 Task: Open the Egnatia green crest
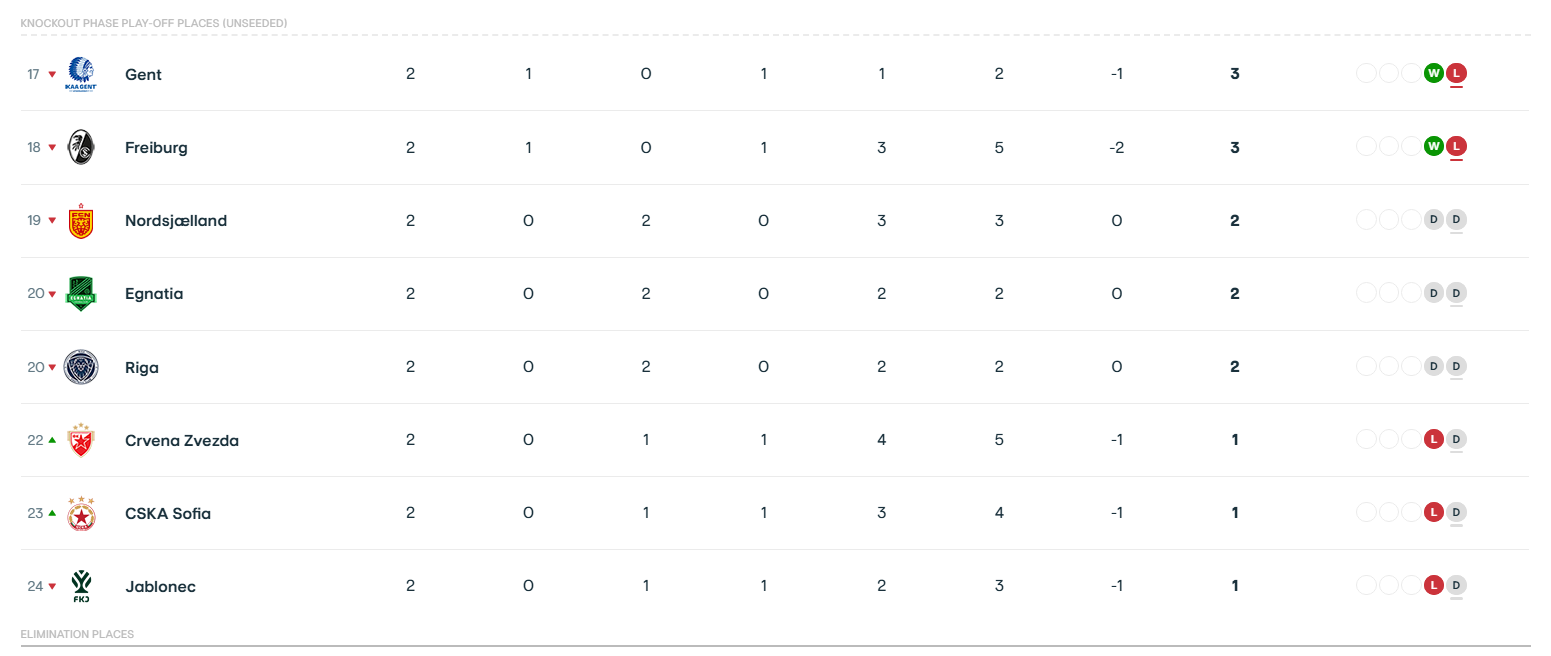click(x=81, y=293)
